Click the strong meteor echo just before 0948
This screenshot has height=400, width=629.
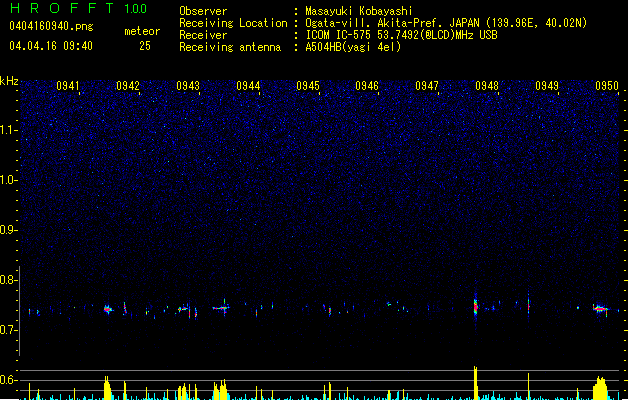pyautogui.click(x=476, y=306)
